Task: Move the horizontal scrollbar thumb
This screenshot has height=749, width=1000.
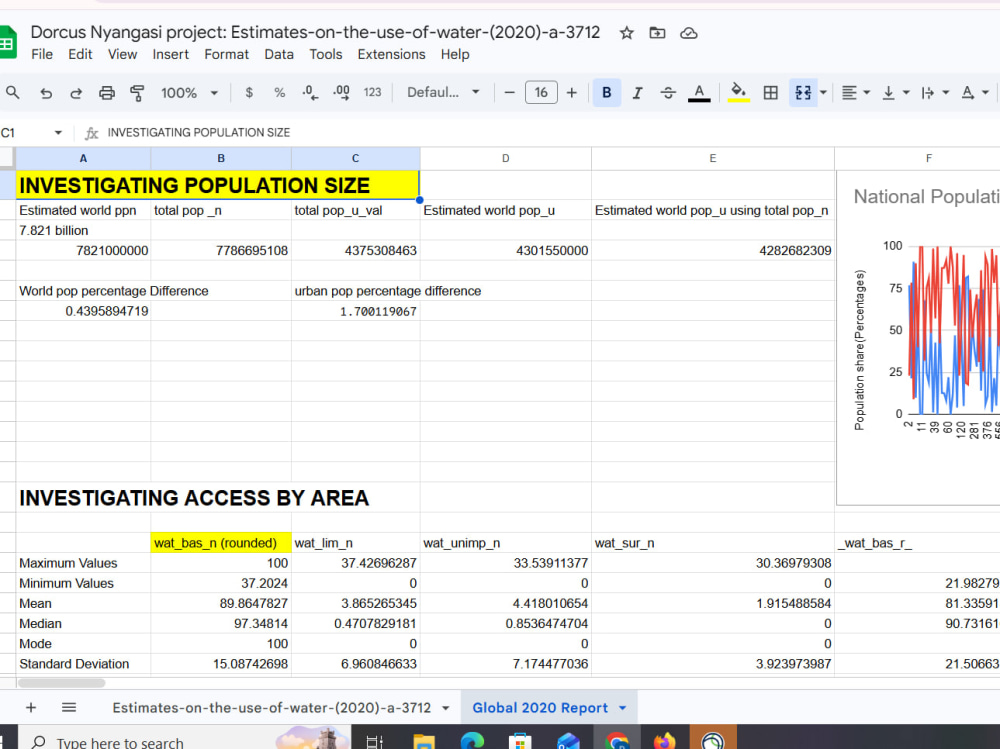Action: [x=61, y=683]
